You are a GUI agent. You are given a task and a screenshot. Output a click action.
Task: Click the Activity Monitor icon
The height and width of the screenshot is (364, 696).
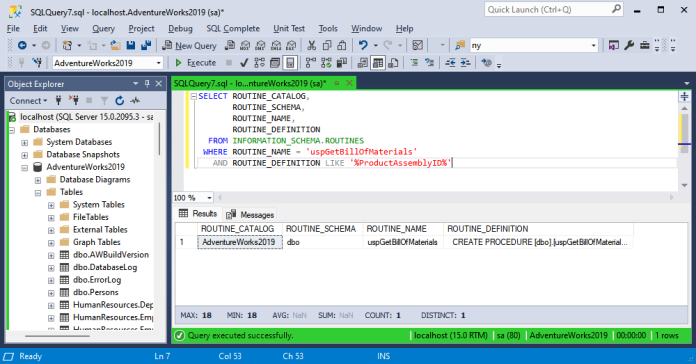135,101
